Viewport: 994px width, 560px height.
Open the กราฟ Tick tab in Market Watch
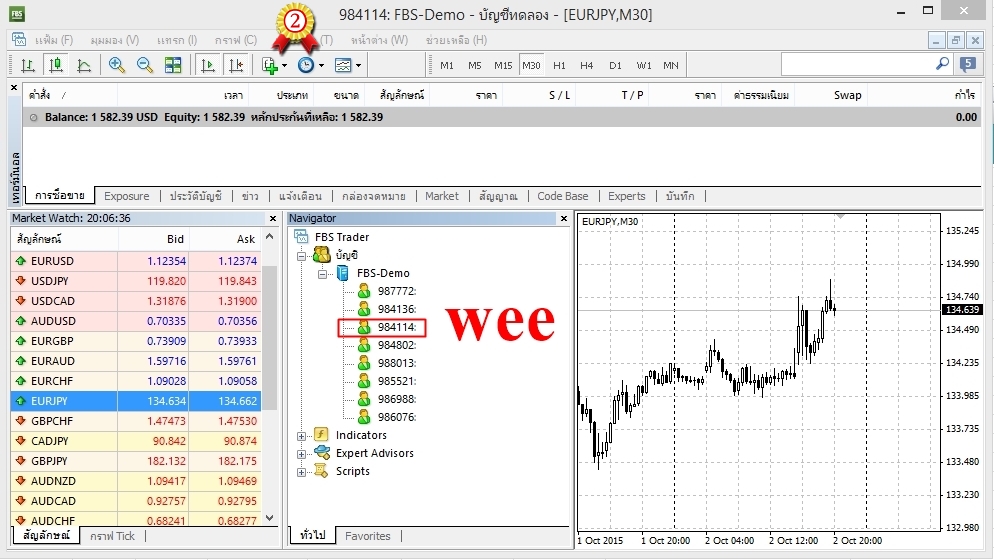pyautogui.click(x=112, y=536)
